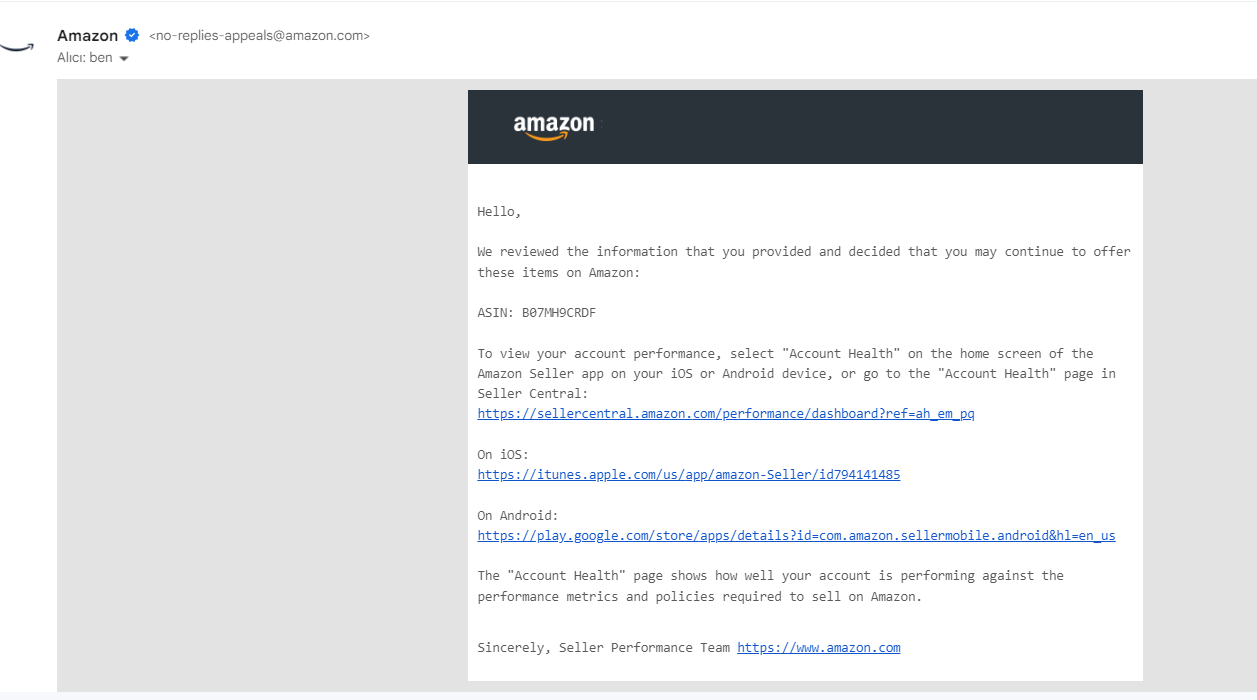Select the no-replies-appeals@amazon.com sender address
The image size is (1257, 700).
(259, 35)
